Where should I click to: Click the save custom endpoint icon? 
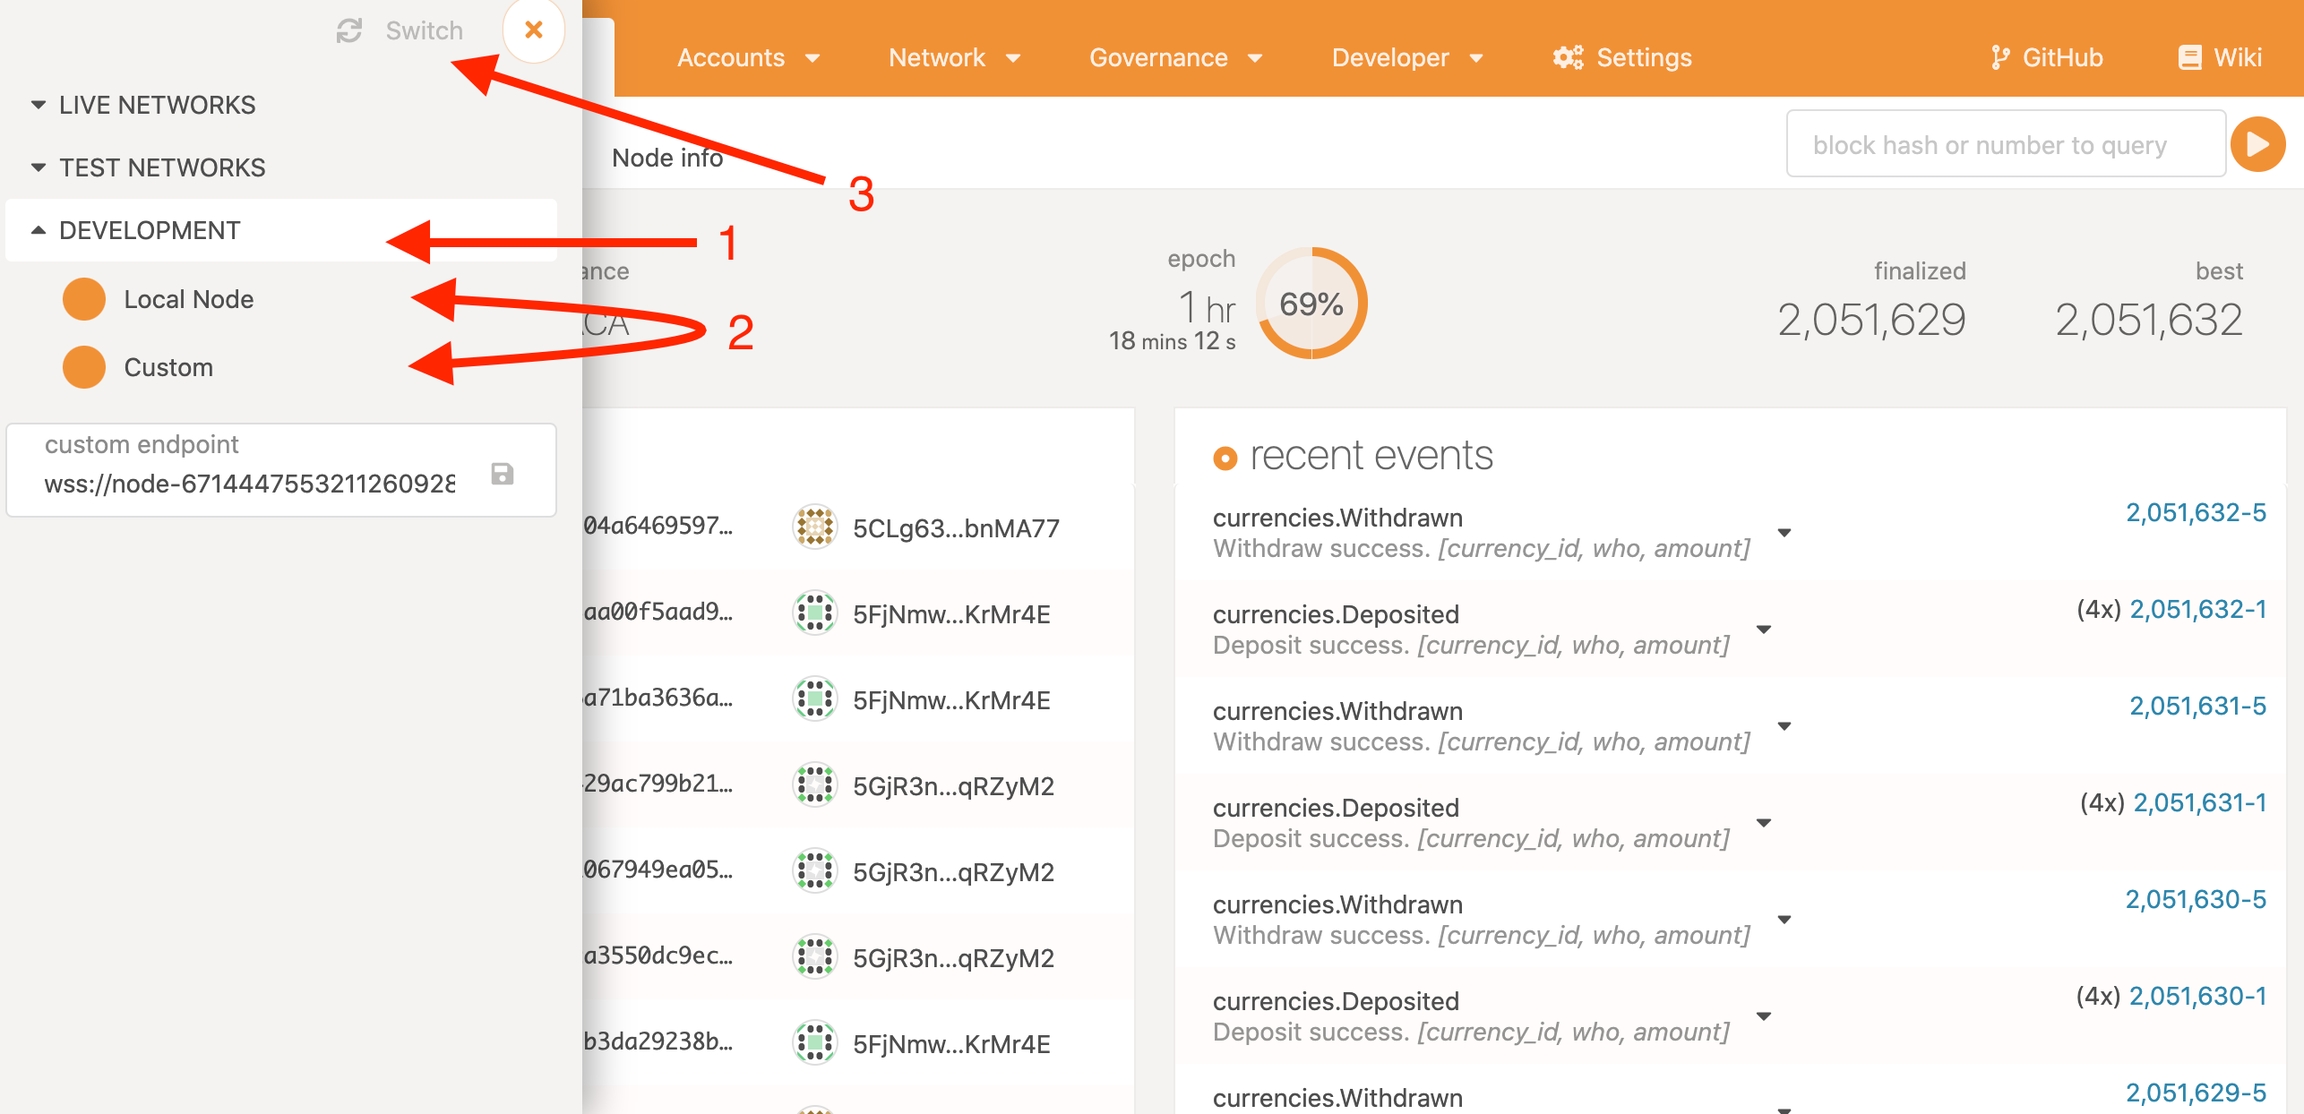[502, 474]
